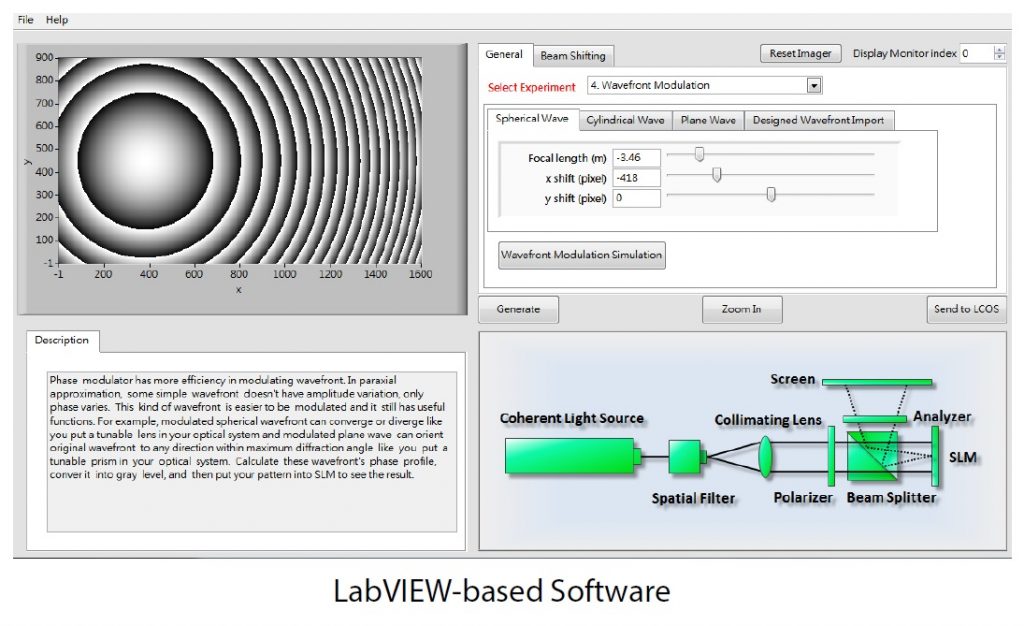Adjust the x shift slider handle
1024x626 pixels.
coord(716,177)
